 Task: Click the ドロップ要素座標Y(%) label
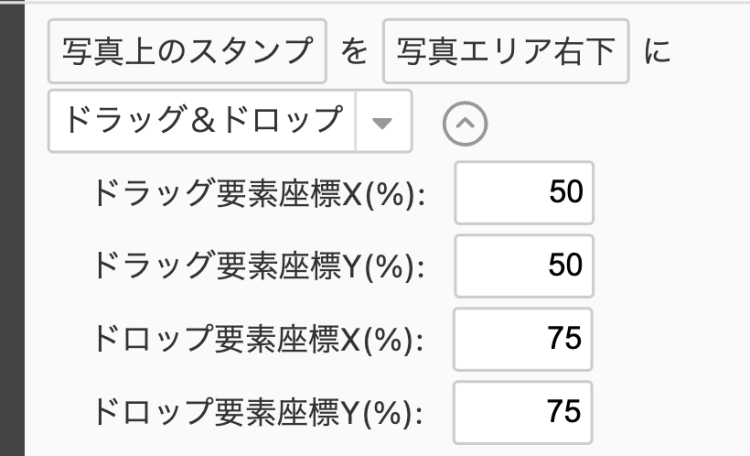[259, 412]
